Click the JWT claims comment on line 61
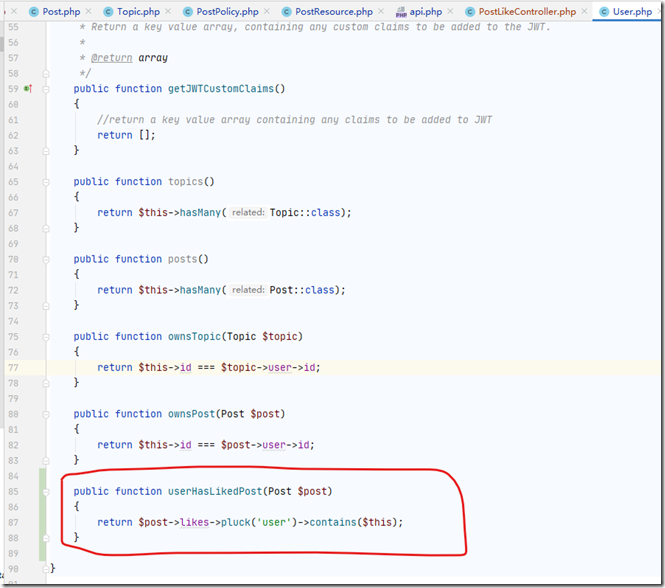Image resolution: width=665 pixels, height=588 pixels. coord(294,120)
